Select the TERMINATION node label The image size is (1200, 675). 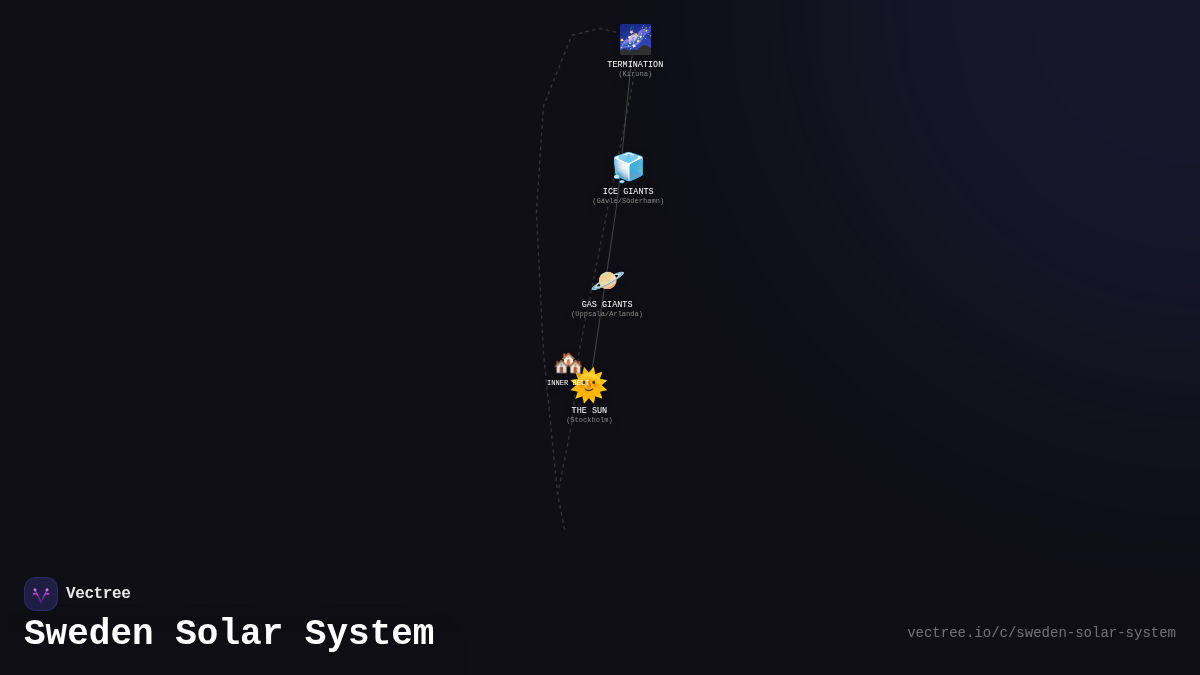tap(635, 64)
